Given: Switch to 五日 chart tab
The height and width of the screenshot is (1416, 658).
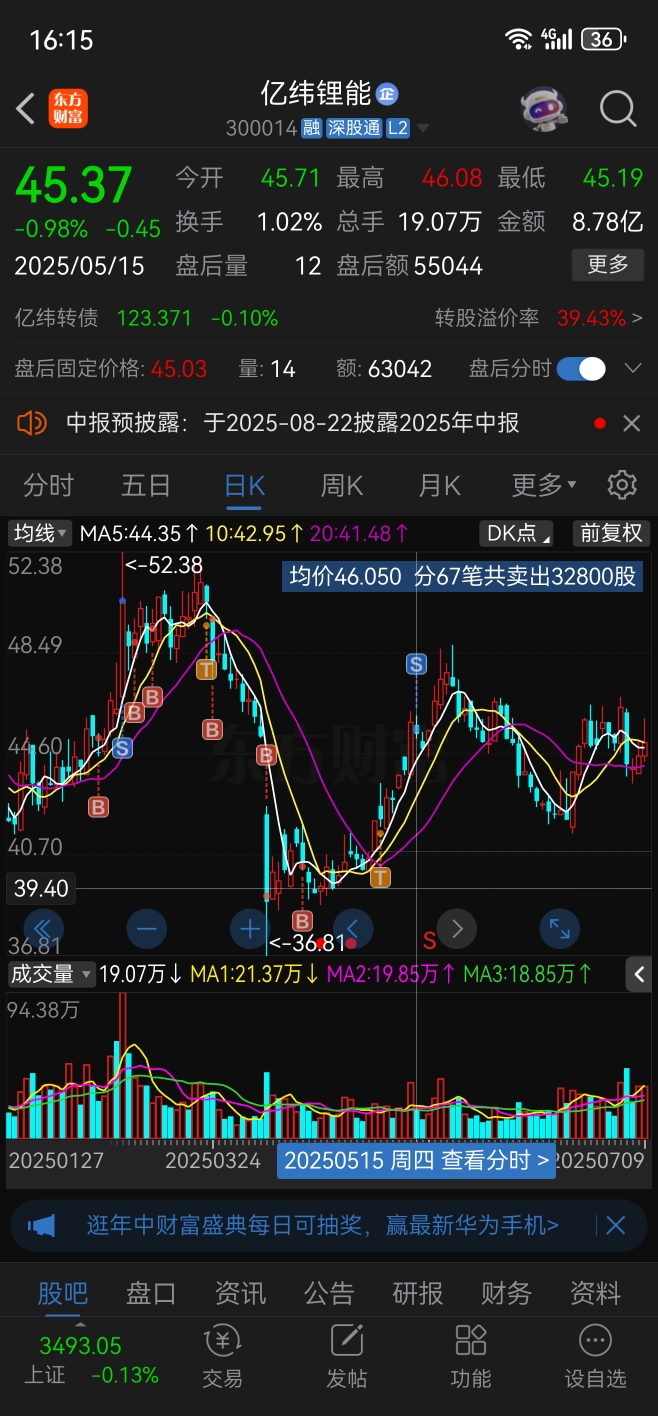Looking at the screenshot, I should 146,486.
